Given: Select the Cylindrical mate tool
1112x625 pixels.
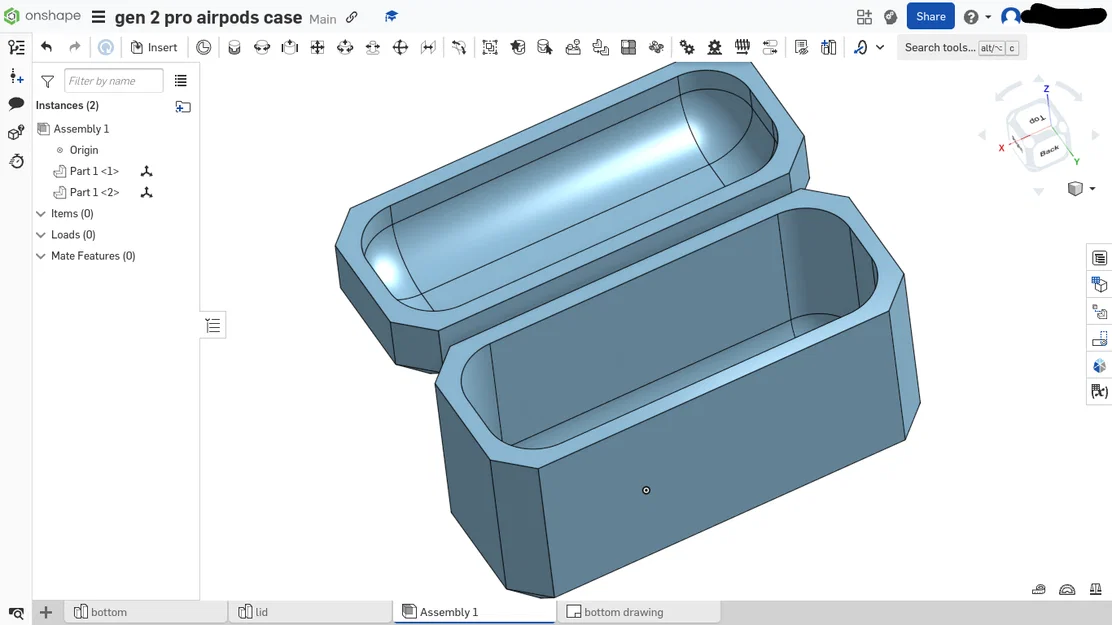Looking at the screenshot, I should (345, 48).
